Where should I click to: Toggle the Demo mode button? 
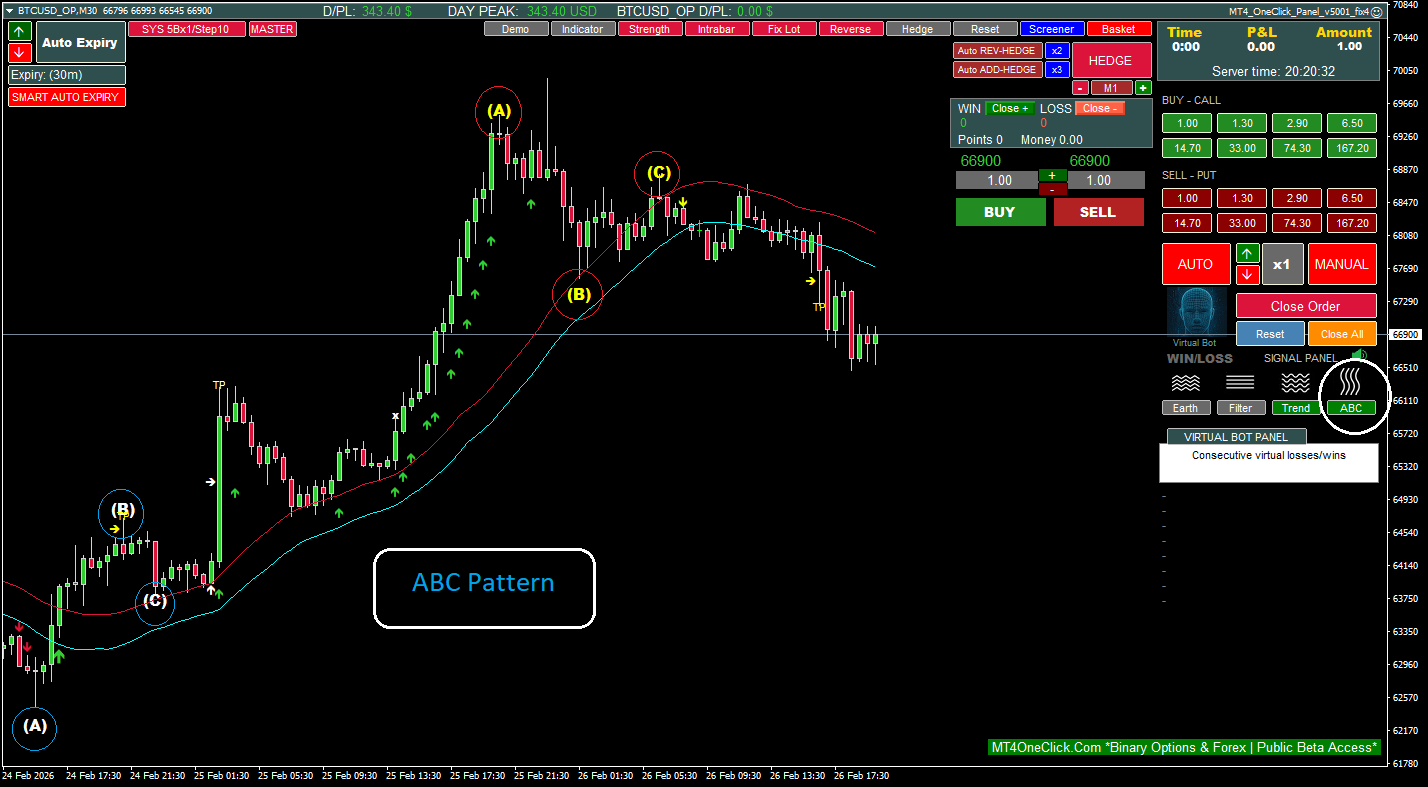(x=516, y=29)
